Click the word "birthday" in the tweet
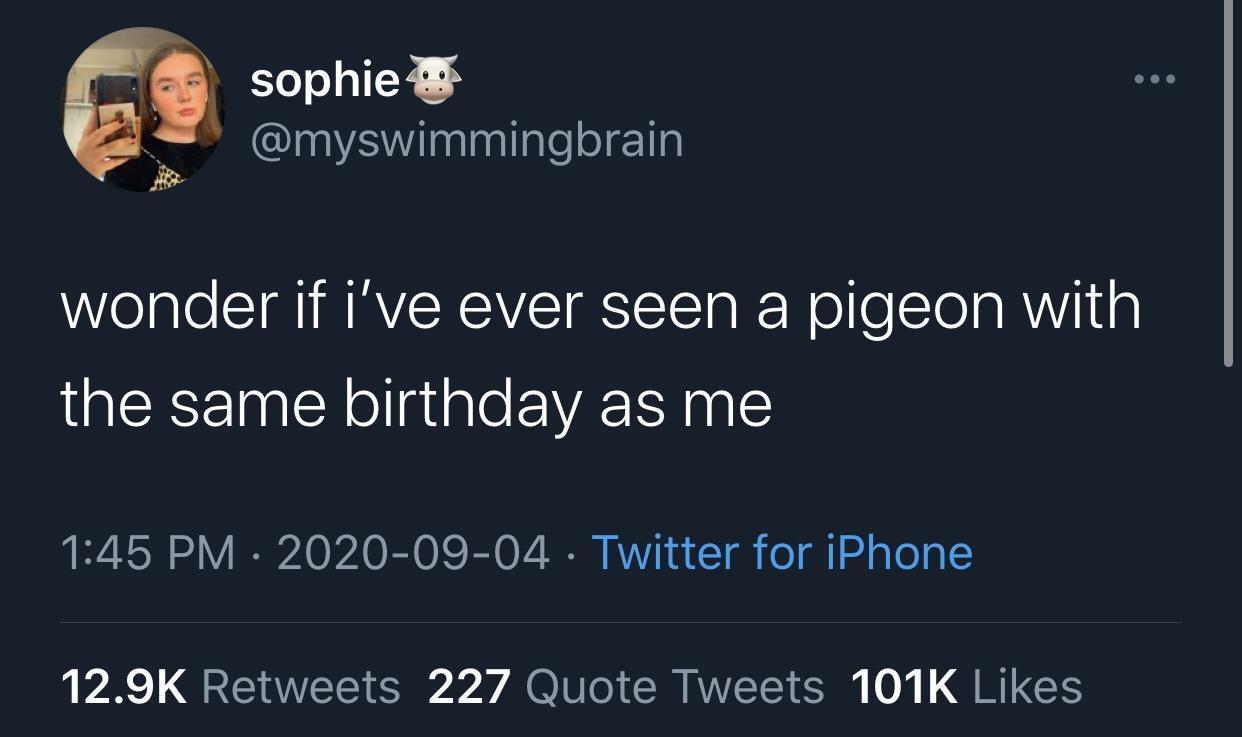Screen dimensions: 1242x737 (x=461, y=405)
